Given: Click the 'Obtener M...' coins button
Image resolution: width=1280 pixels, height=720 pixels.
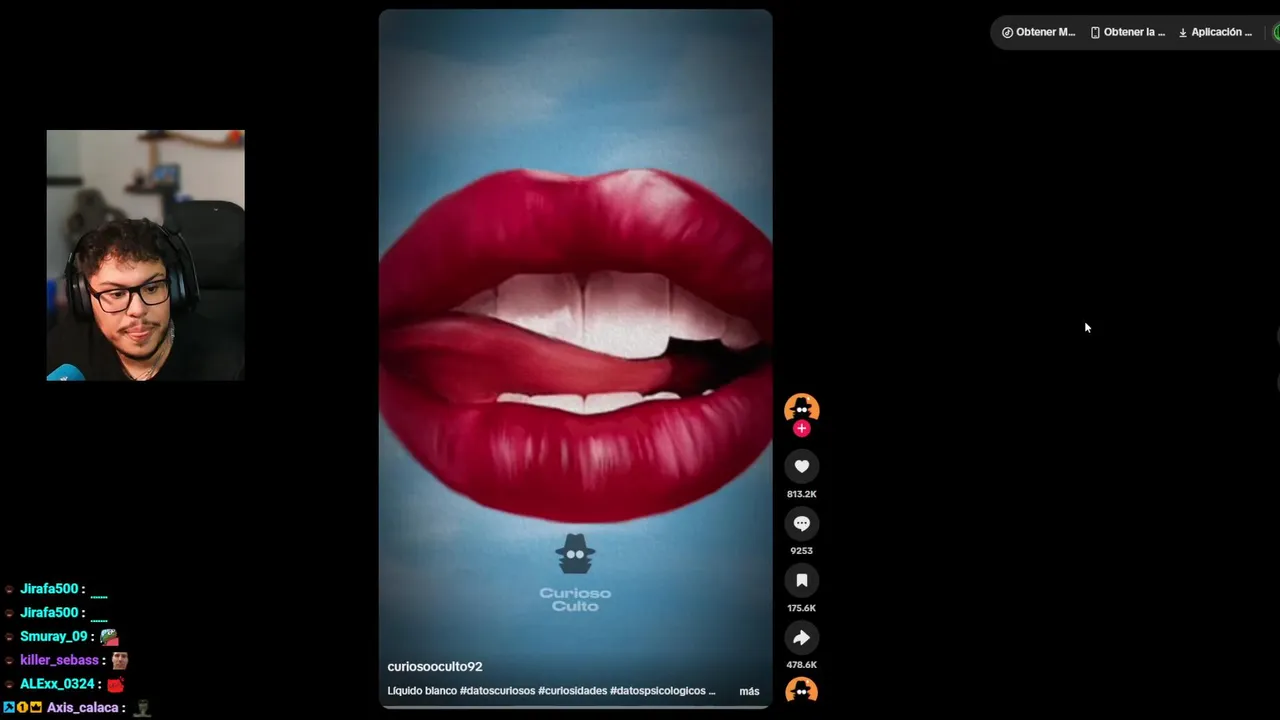Looking at the screenshot, I should (1038, 32).
